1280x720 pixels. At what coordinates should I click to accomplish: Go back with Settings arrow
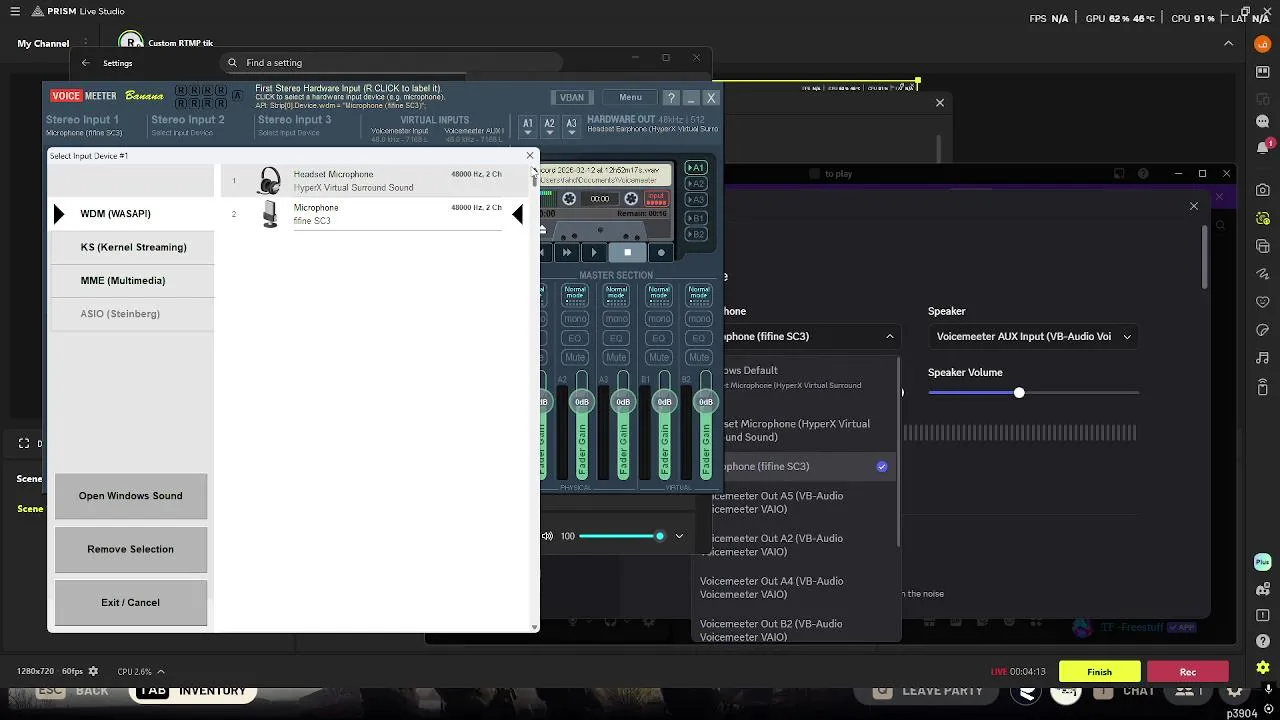coord(86,63)
